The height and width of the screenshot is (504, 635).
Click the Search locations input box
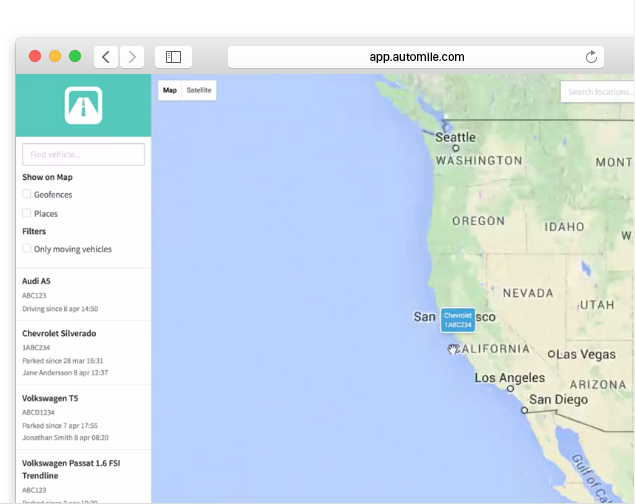pos(597,92)
